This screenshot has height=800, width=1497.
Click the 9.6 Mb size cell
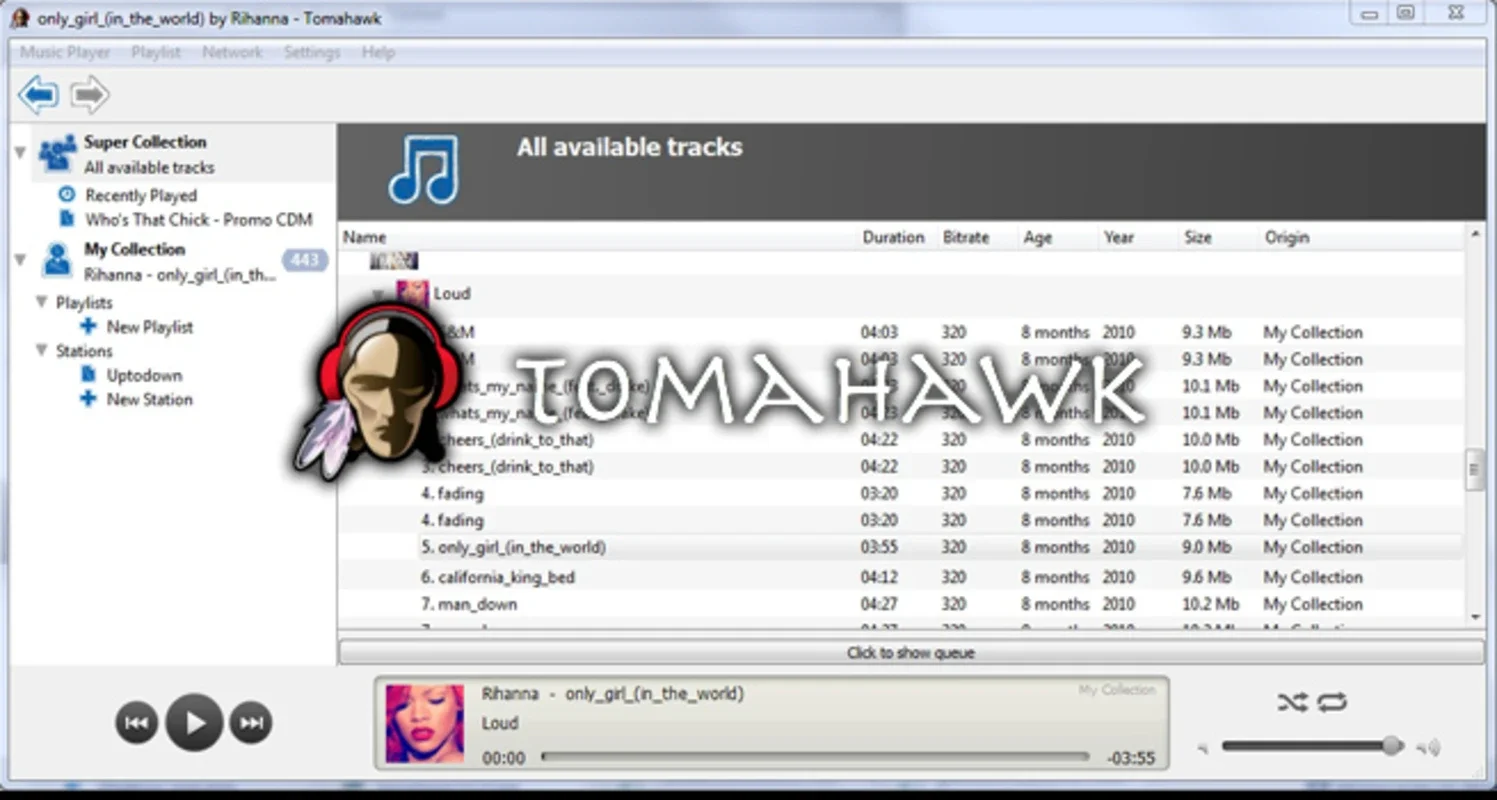point(1206,577)
